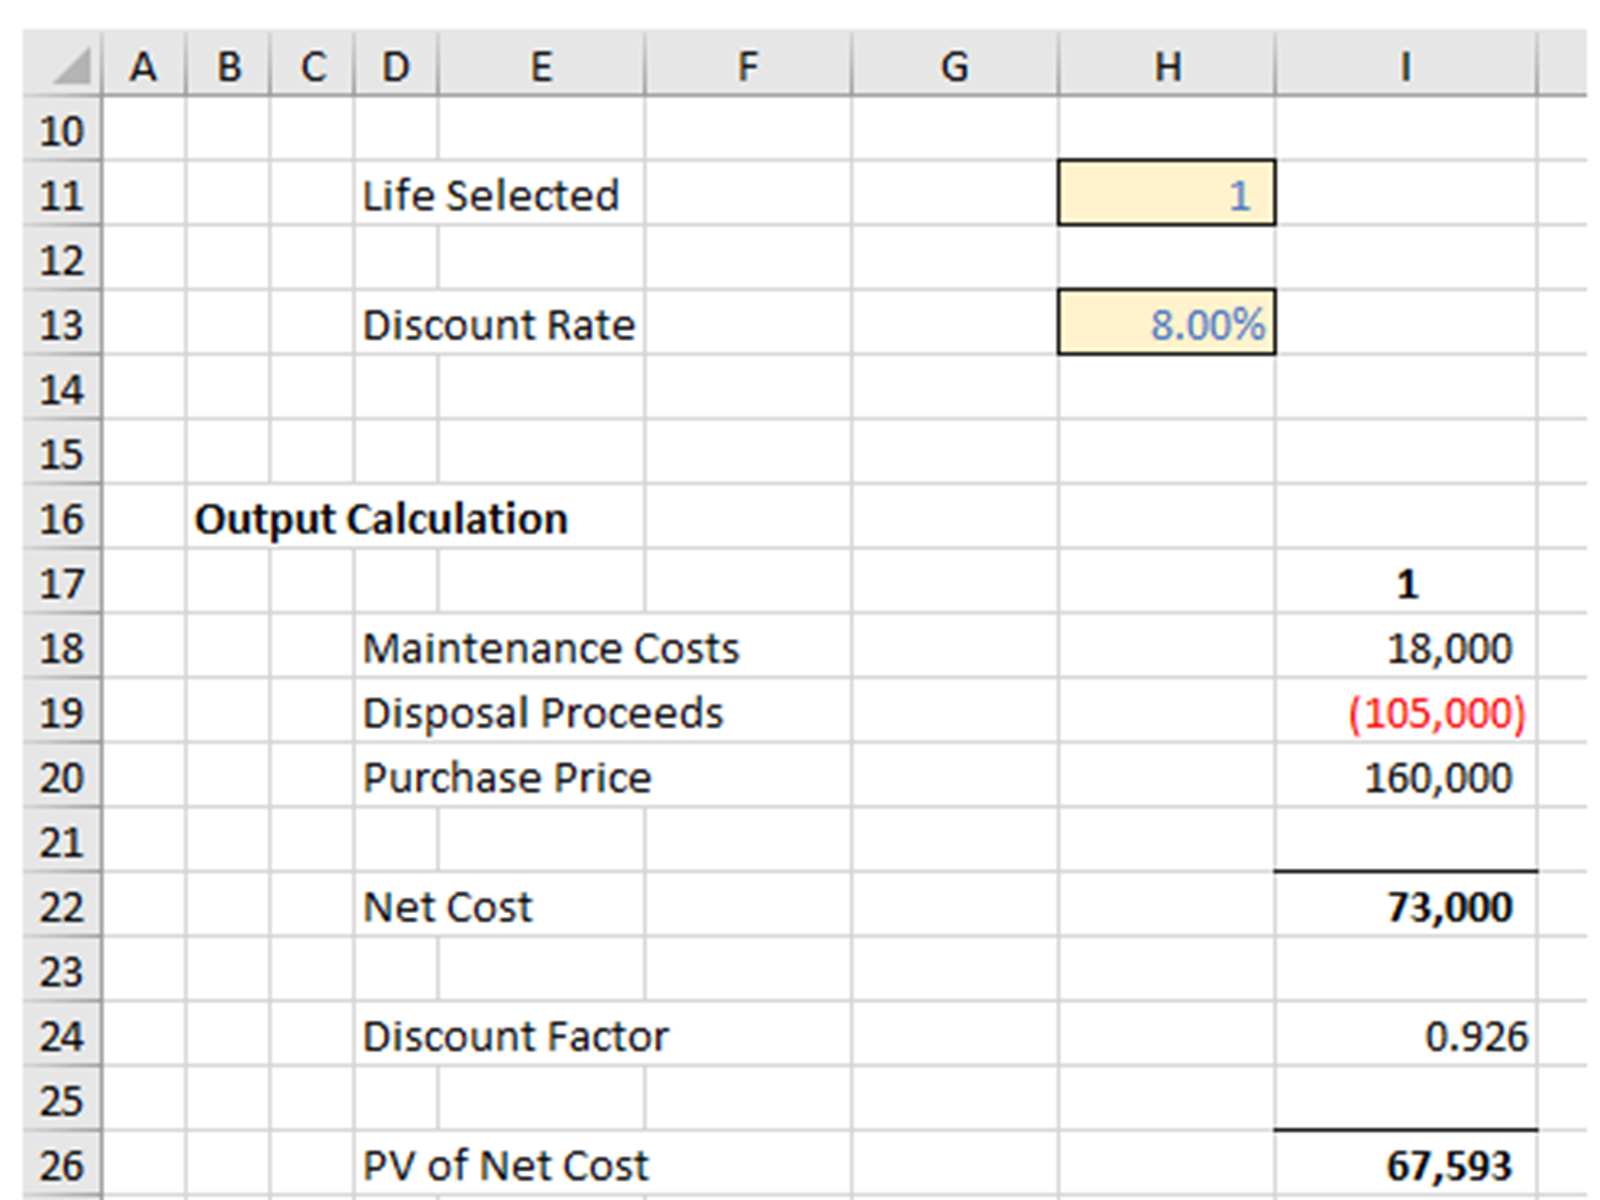Select row 16 header
This screenshot has width=1600, height=1200.
coord(61,519)
